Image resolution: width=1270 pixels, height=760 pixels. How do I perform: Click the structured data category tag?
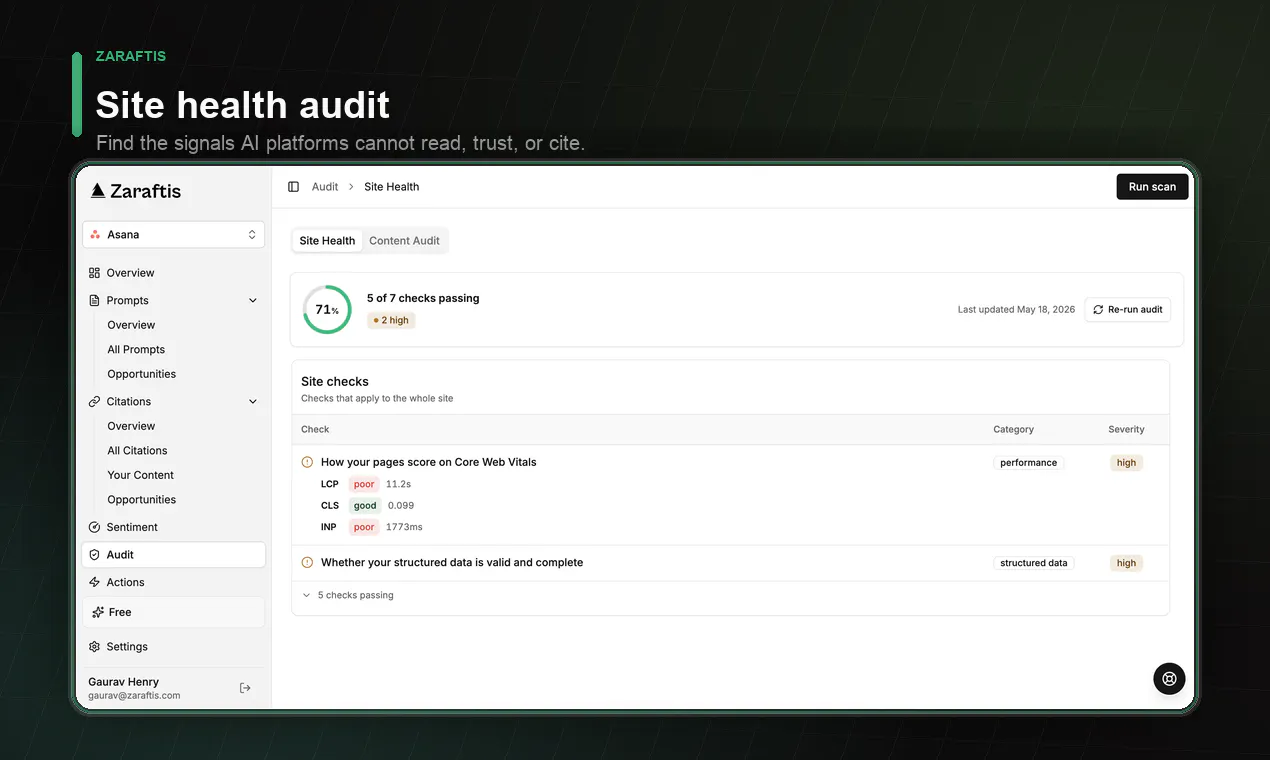pos(1033,563)
